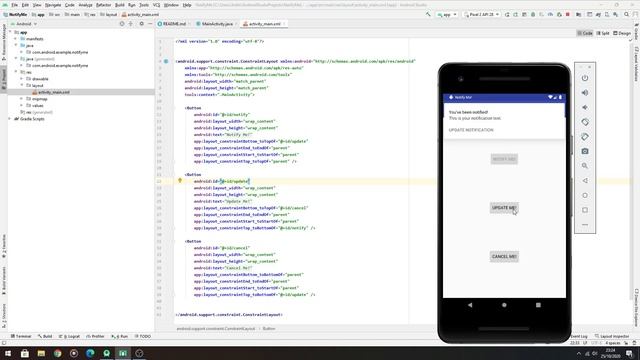Click the Select Opened File target icon

click(x=122, y=24)
